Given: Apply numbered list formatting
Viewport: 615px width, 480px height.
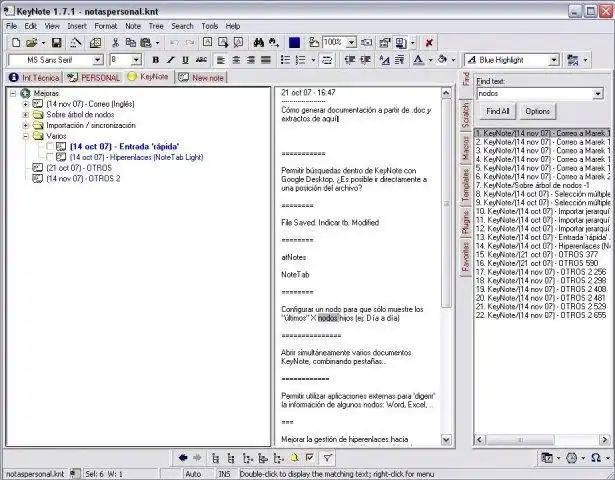Looking at the screenshot, I should [x=300, y=60].
